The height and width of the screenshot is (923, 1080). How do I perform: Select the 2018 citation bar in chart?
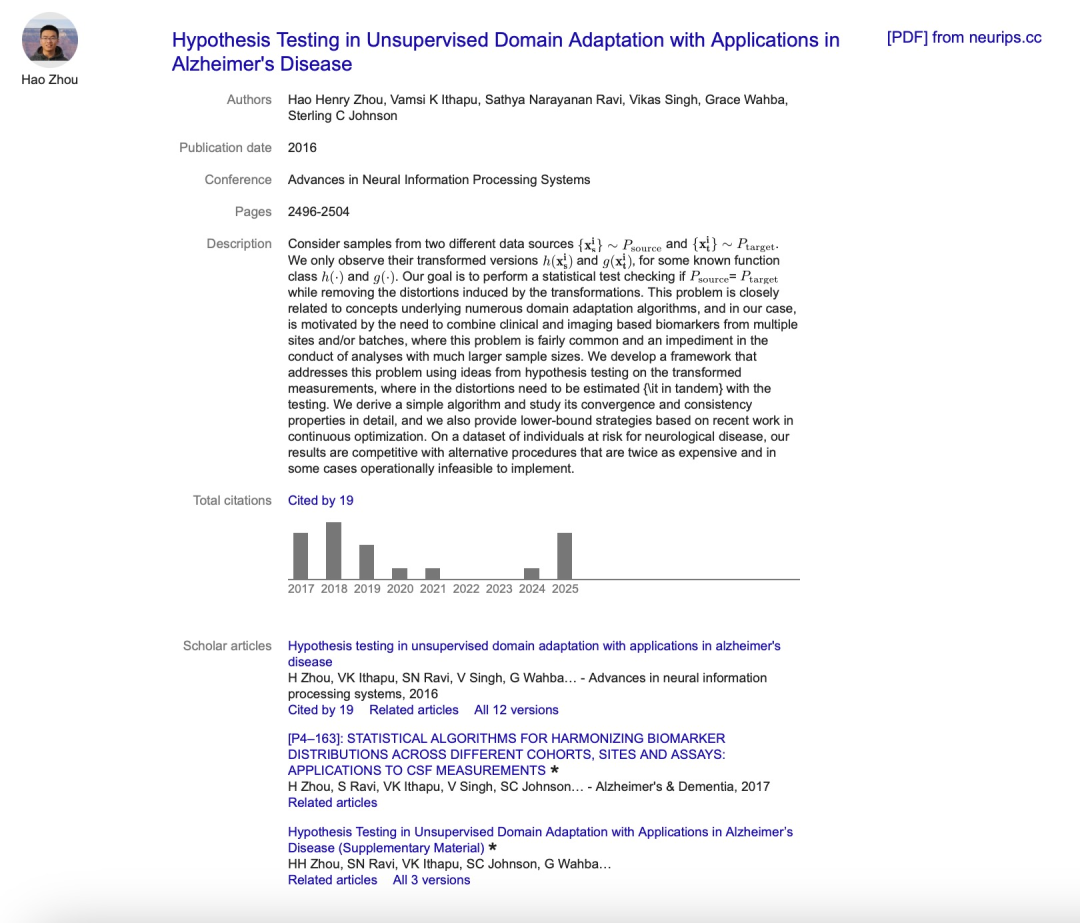pos(333,551)
